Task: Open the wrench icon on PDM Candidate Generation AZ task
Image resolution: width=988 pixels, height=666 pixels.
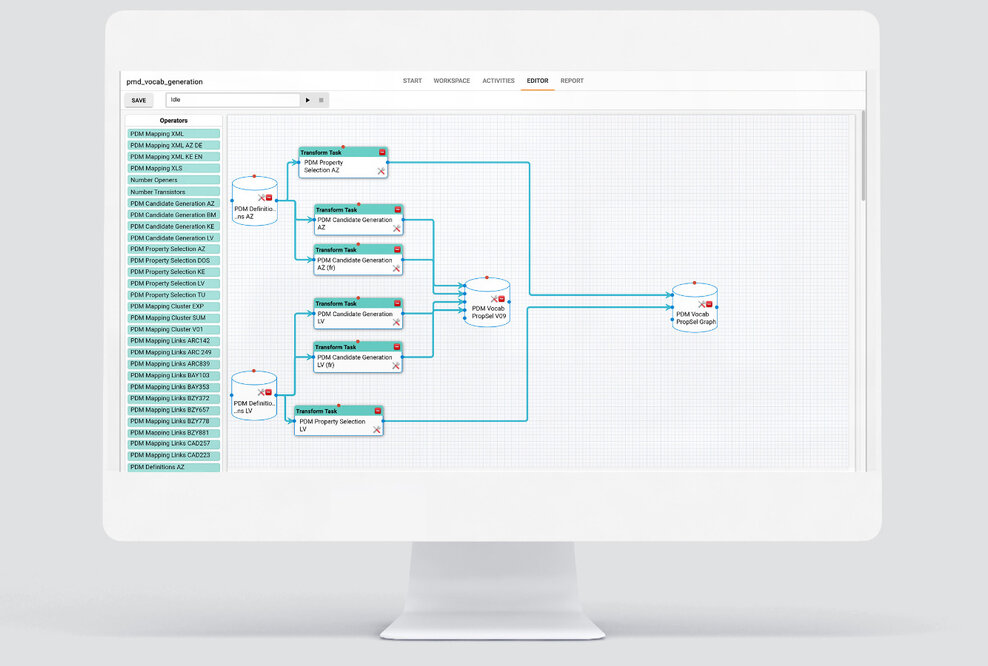Action: coord(397,227)
